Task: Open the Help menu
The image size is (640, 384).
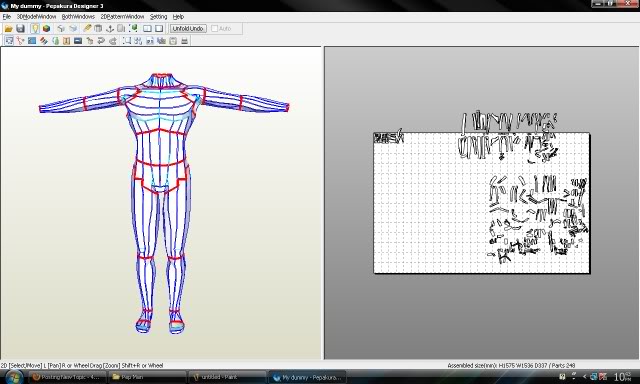Action: tap(178, 17)
